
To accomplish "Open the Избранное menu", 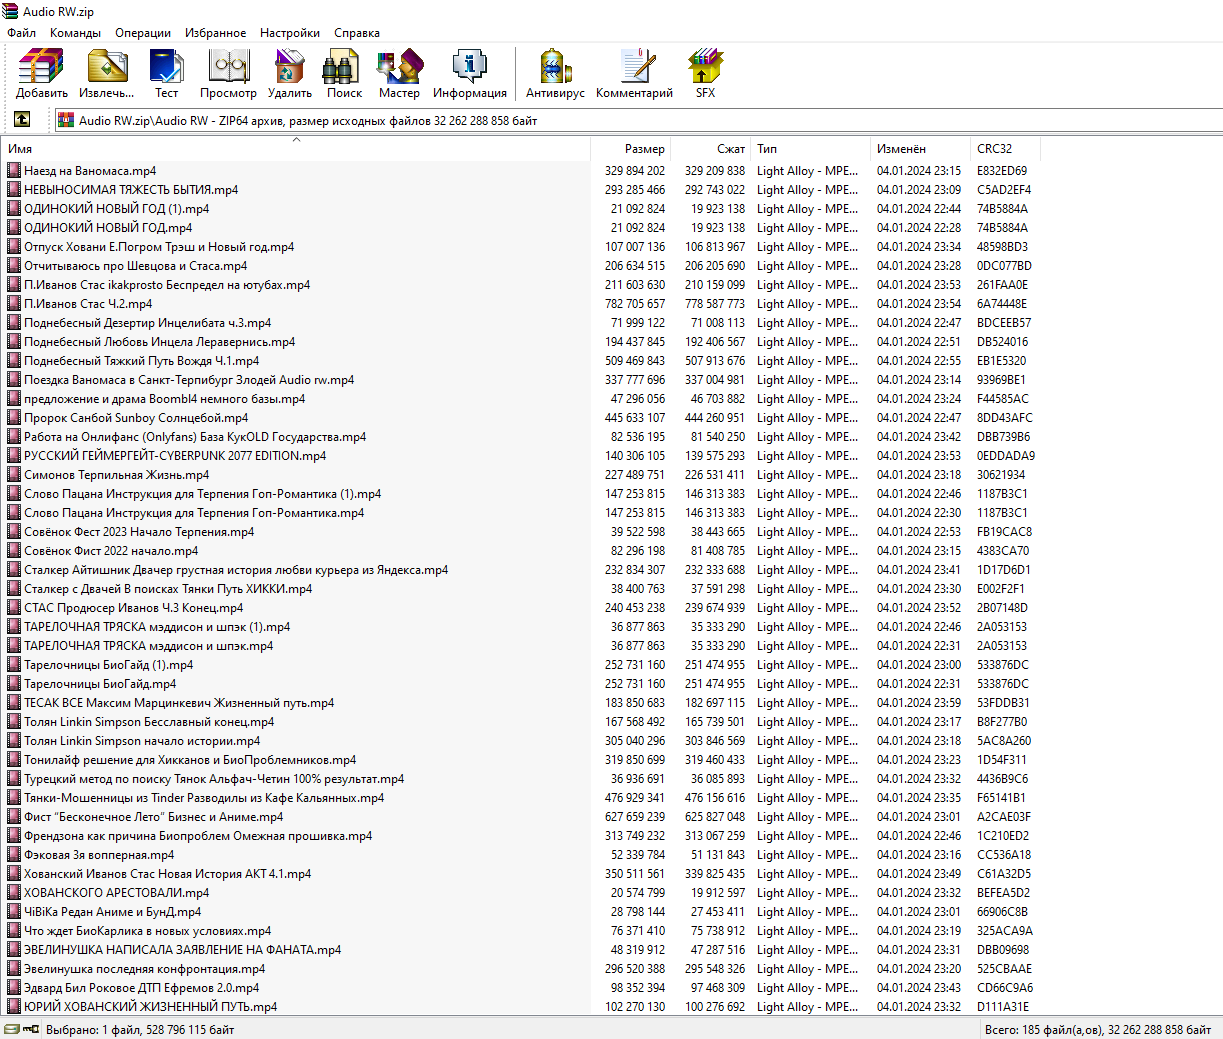I will click(215, 33).
